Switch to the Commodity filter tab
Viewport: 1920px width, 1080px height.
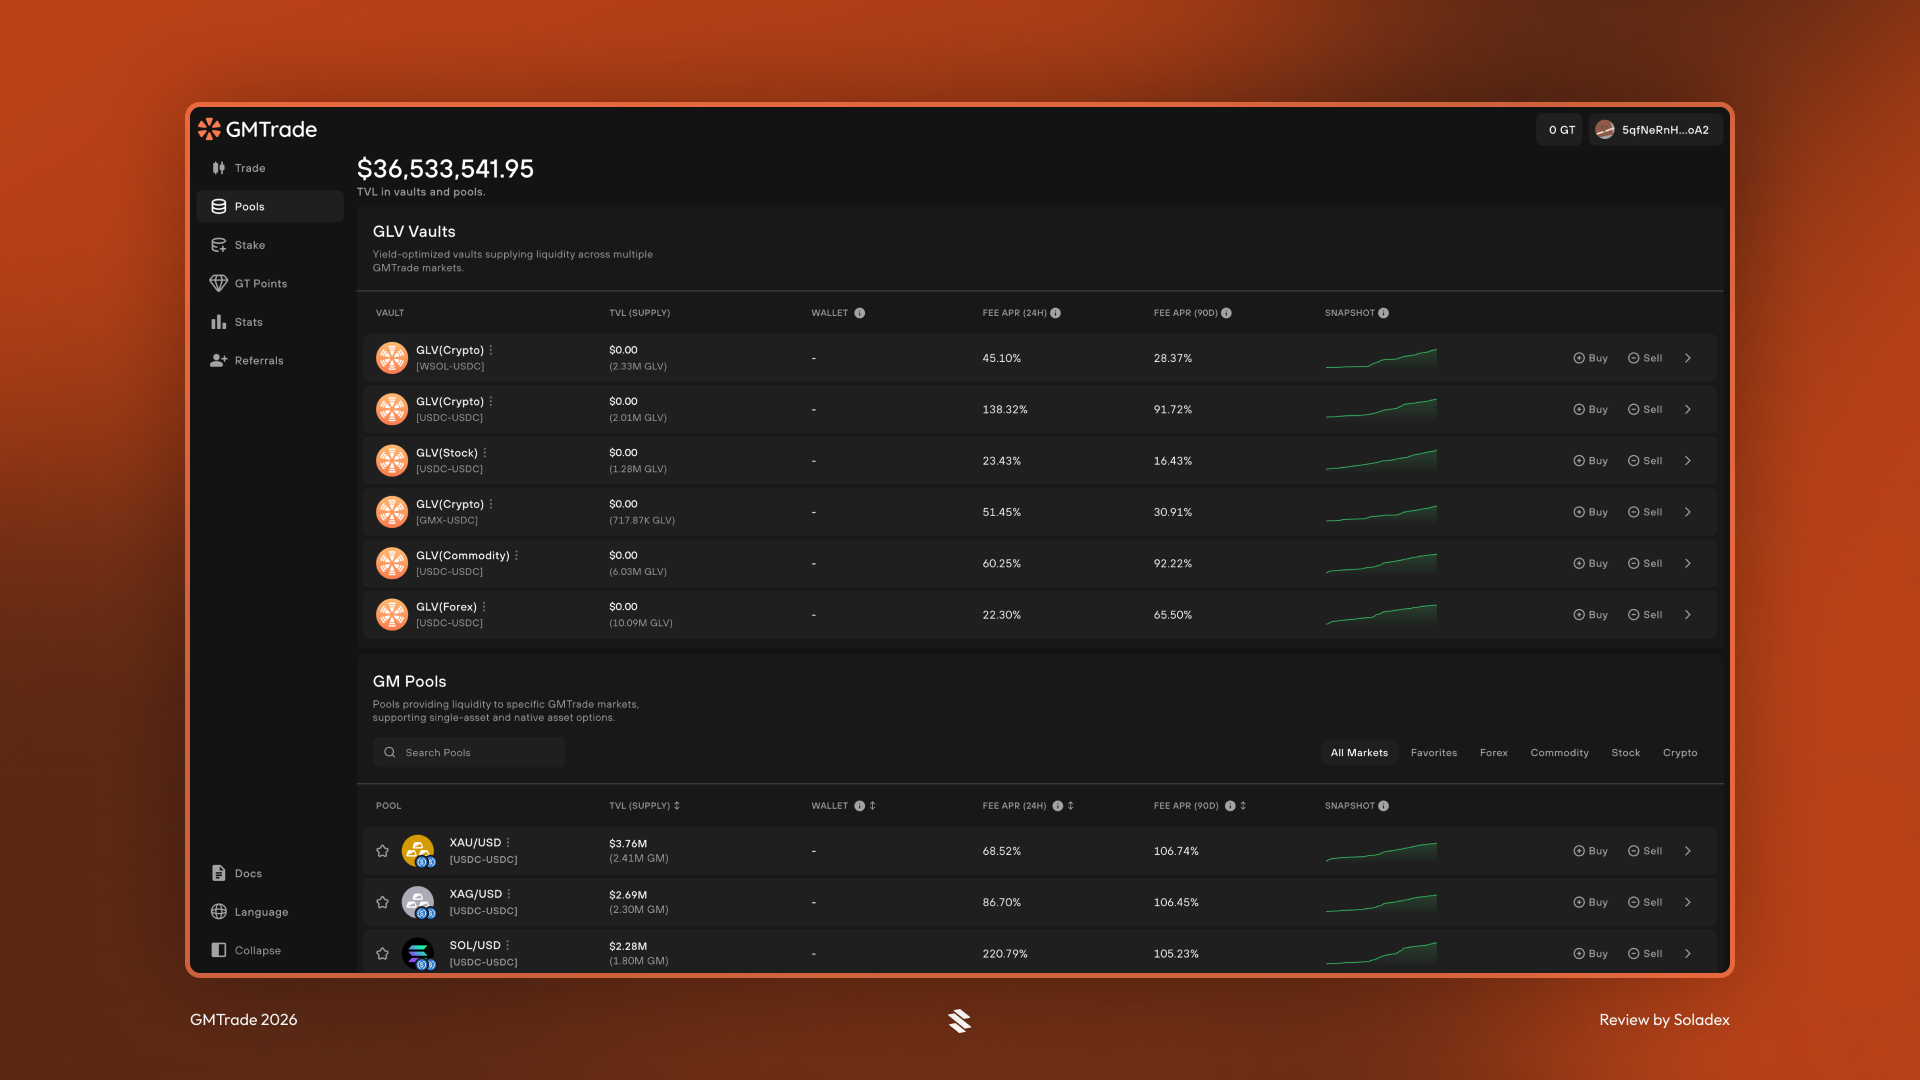tap(1559, 753)
